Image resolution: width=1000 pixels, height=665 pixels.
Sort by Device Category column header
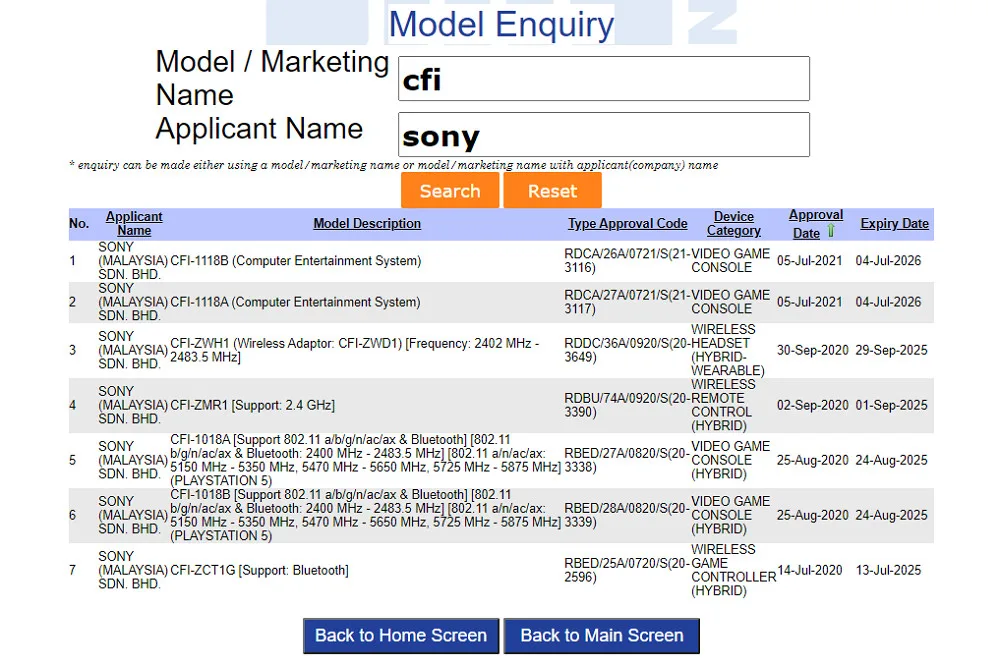click(x=733, y=224)
